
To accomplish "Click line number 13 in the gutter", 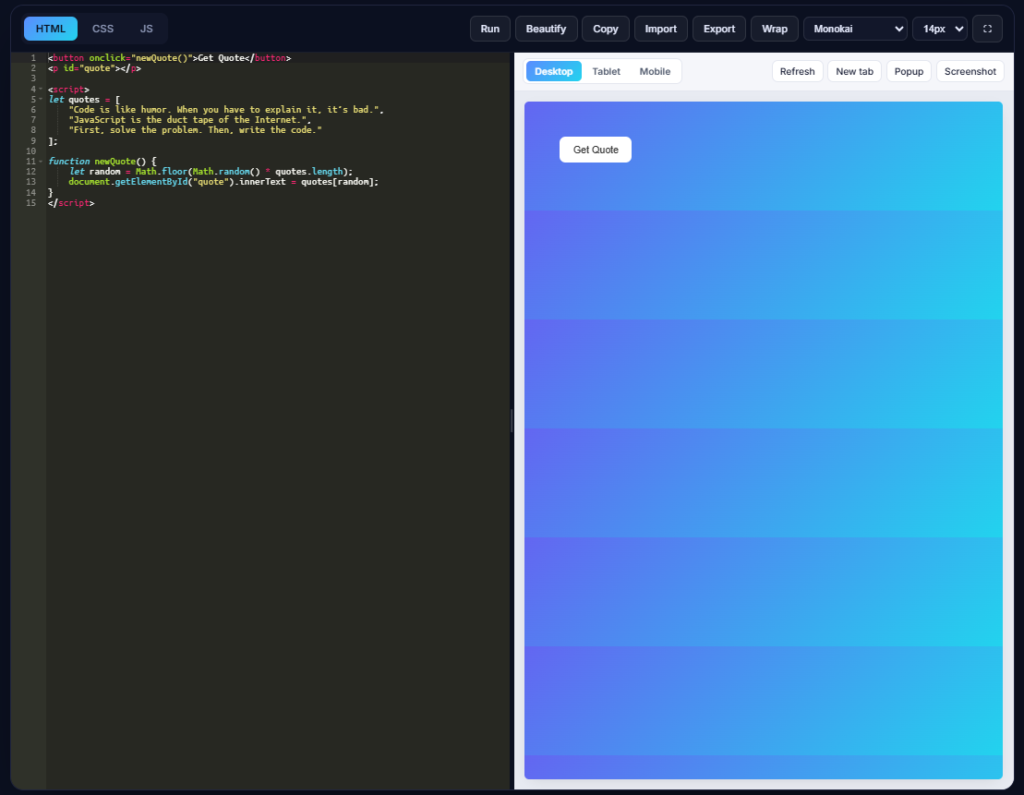I will [x=31, y=182].
